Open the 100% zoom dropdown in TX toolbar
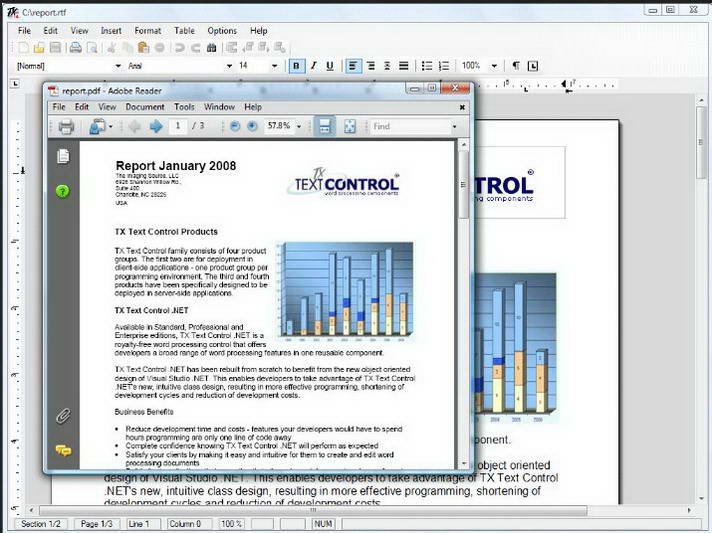 (x=494, y=66)
